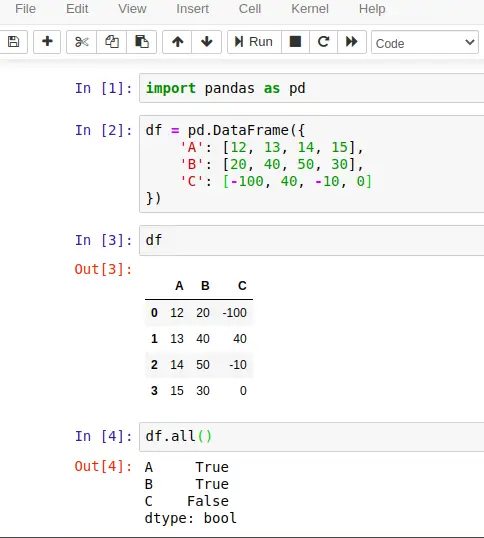Open the Insert menu
484x538 pixels.
pyautogui.click(x=192, y=9)
